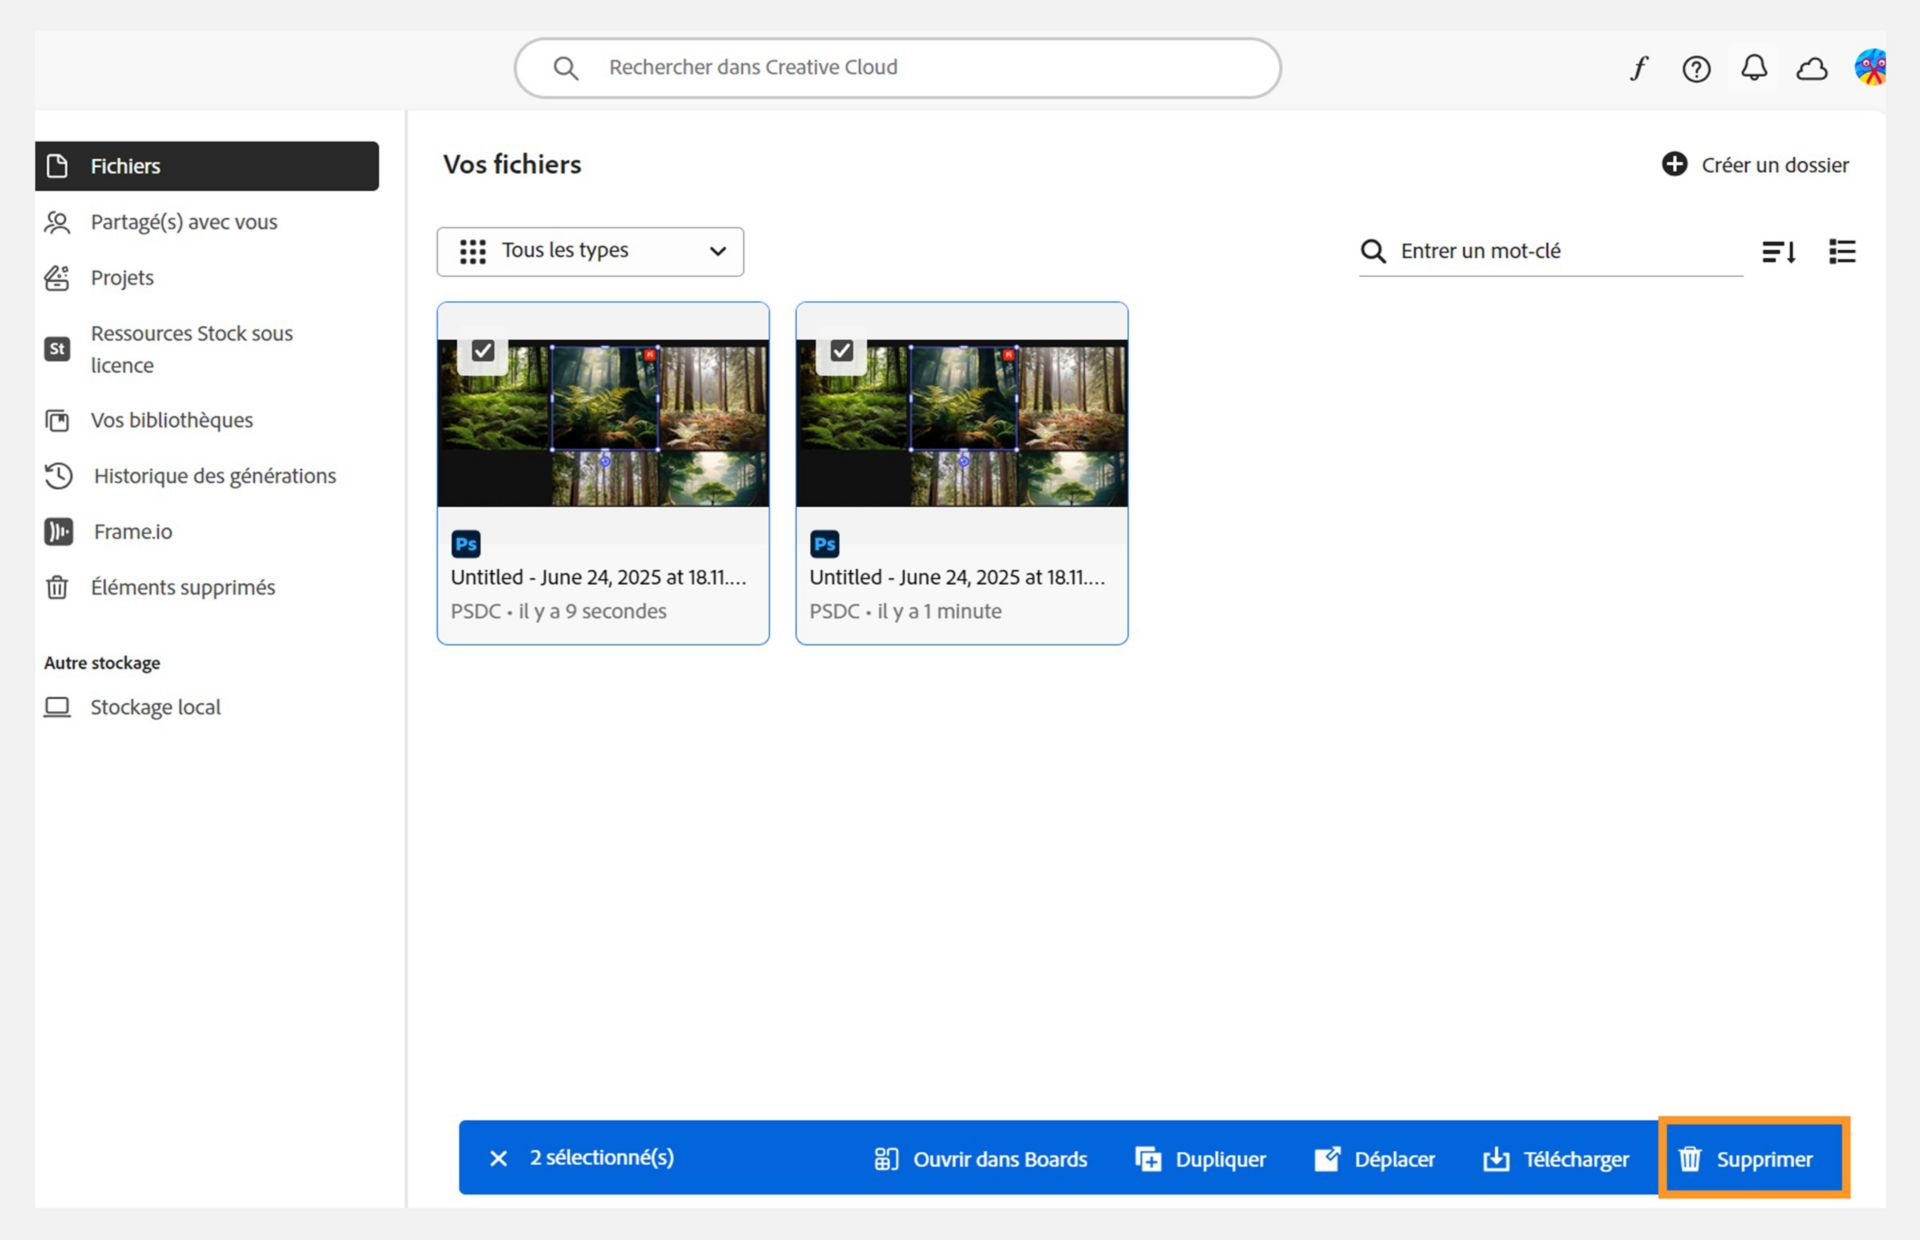Click the keyword search magnifier icon

[x=1373, y=251]
